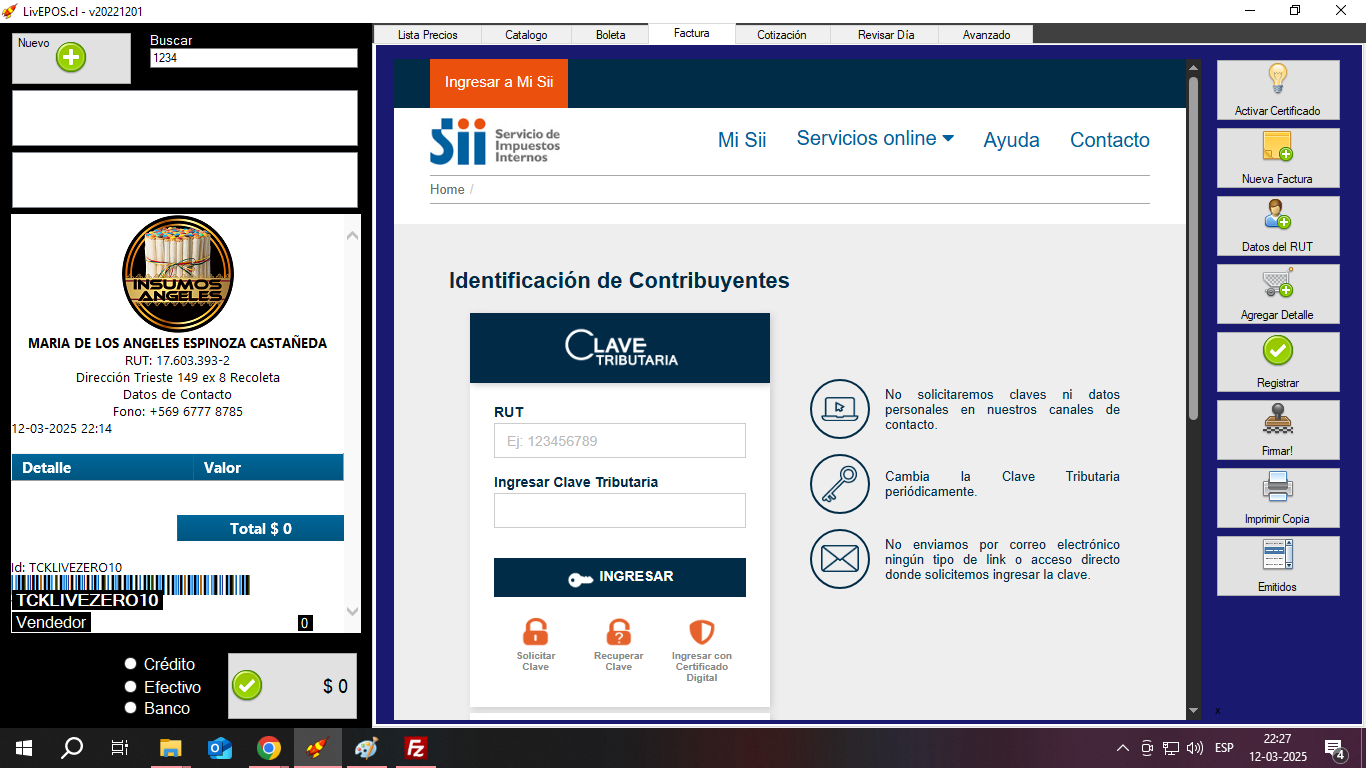Viewport: 1366px width, 768px height.
Task: Select the Banco radio button
Action: click(130, 707)
